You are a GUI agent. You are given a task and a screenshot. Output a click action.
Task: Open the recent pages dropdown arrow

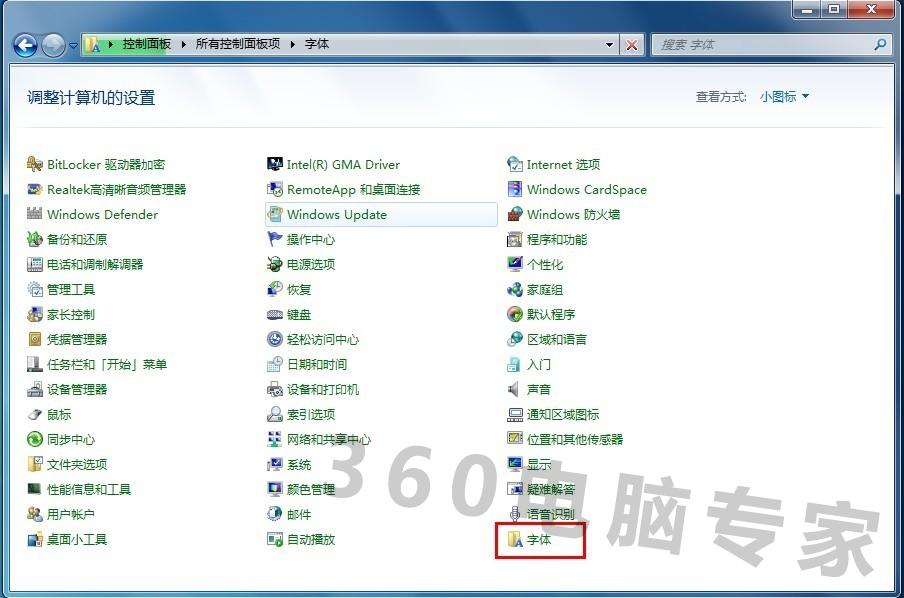[73, 45]
